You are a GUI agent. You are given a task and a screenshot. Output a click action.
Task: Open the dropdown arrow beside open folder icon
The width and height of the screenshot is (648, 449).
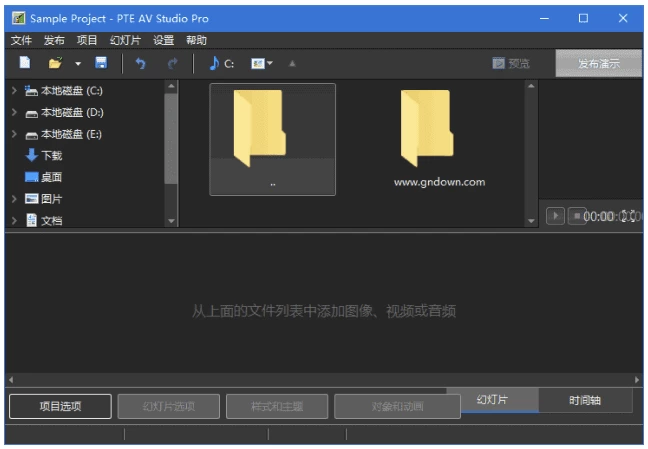[x=78, y=64]
